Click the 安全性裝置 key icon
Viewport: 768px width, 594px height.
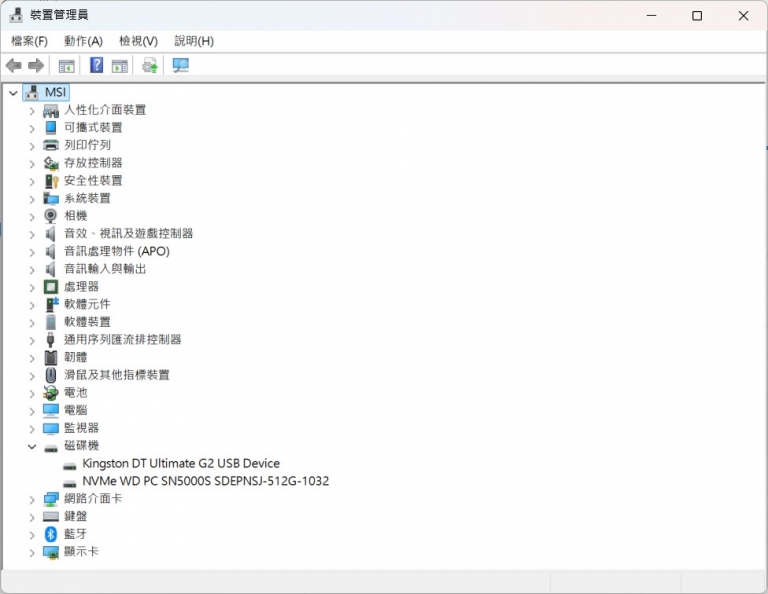(x=51, y=181)
